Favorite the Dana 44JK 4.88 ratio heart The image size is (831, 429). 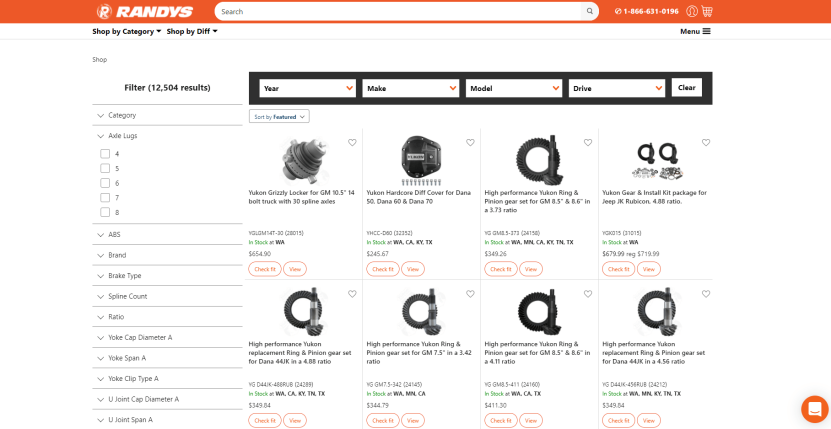pyautogui.click(x=352, y=294)
